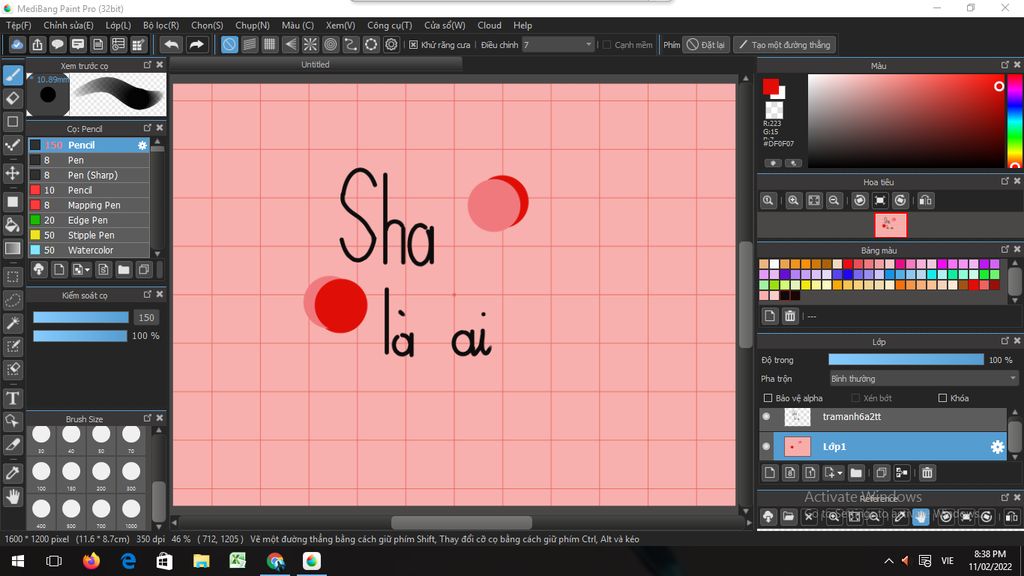The image size is (1024, 576).
Task: Open snap settings gear icon
Action: pyautogui.click(x=391, y=44)
